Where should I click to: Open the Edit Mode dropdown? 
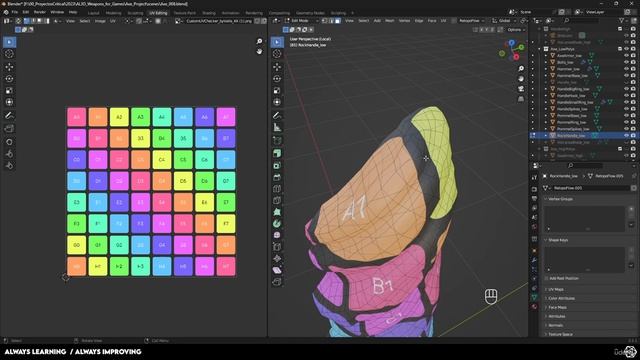[303, 21]
